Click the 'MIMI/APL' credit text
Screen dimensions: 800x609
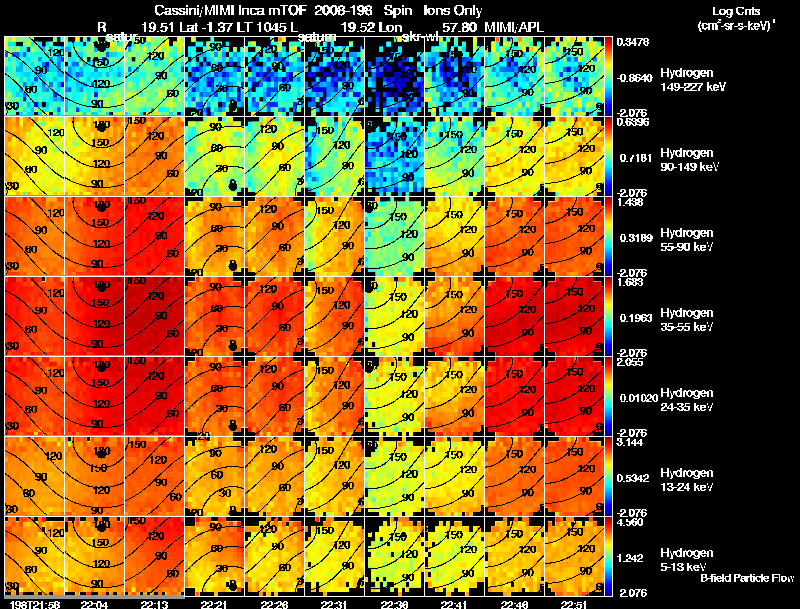coord(514,28)
